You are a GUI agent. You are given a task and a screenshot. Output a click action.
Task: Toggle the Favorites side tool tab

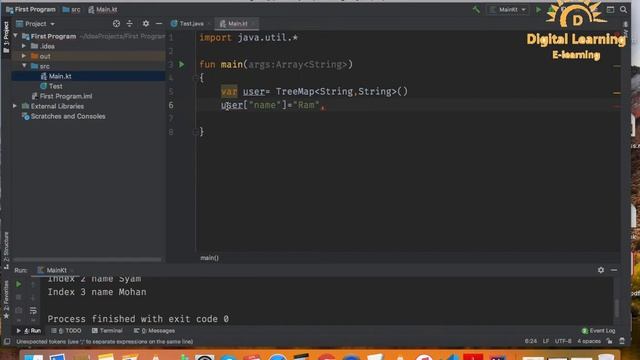point(6,299)
